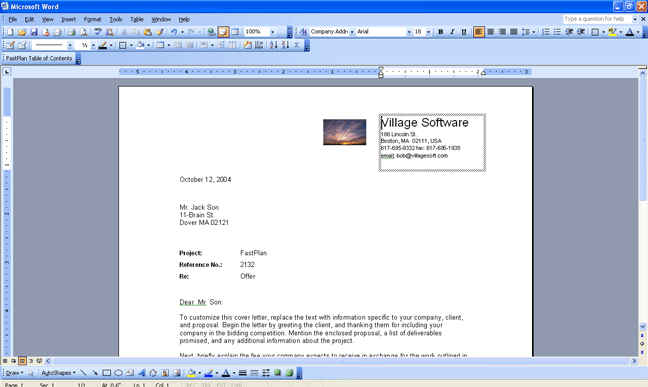This screenshot has width=648, height=387.
Task: Click the Insert WordArt icon
Action: click(x=141, y=373)
